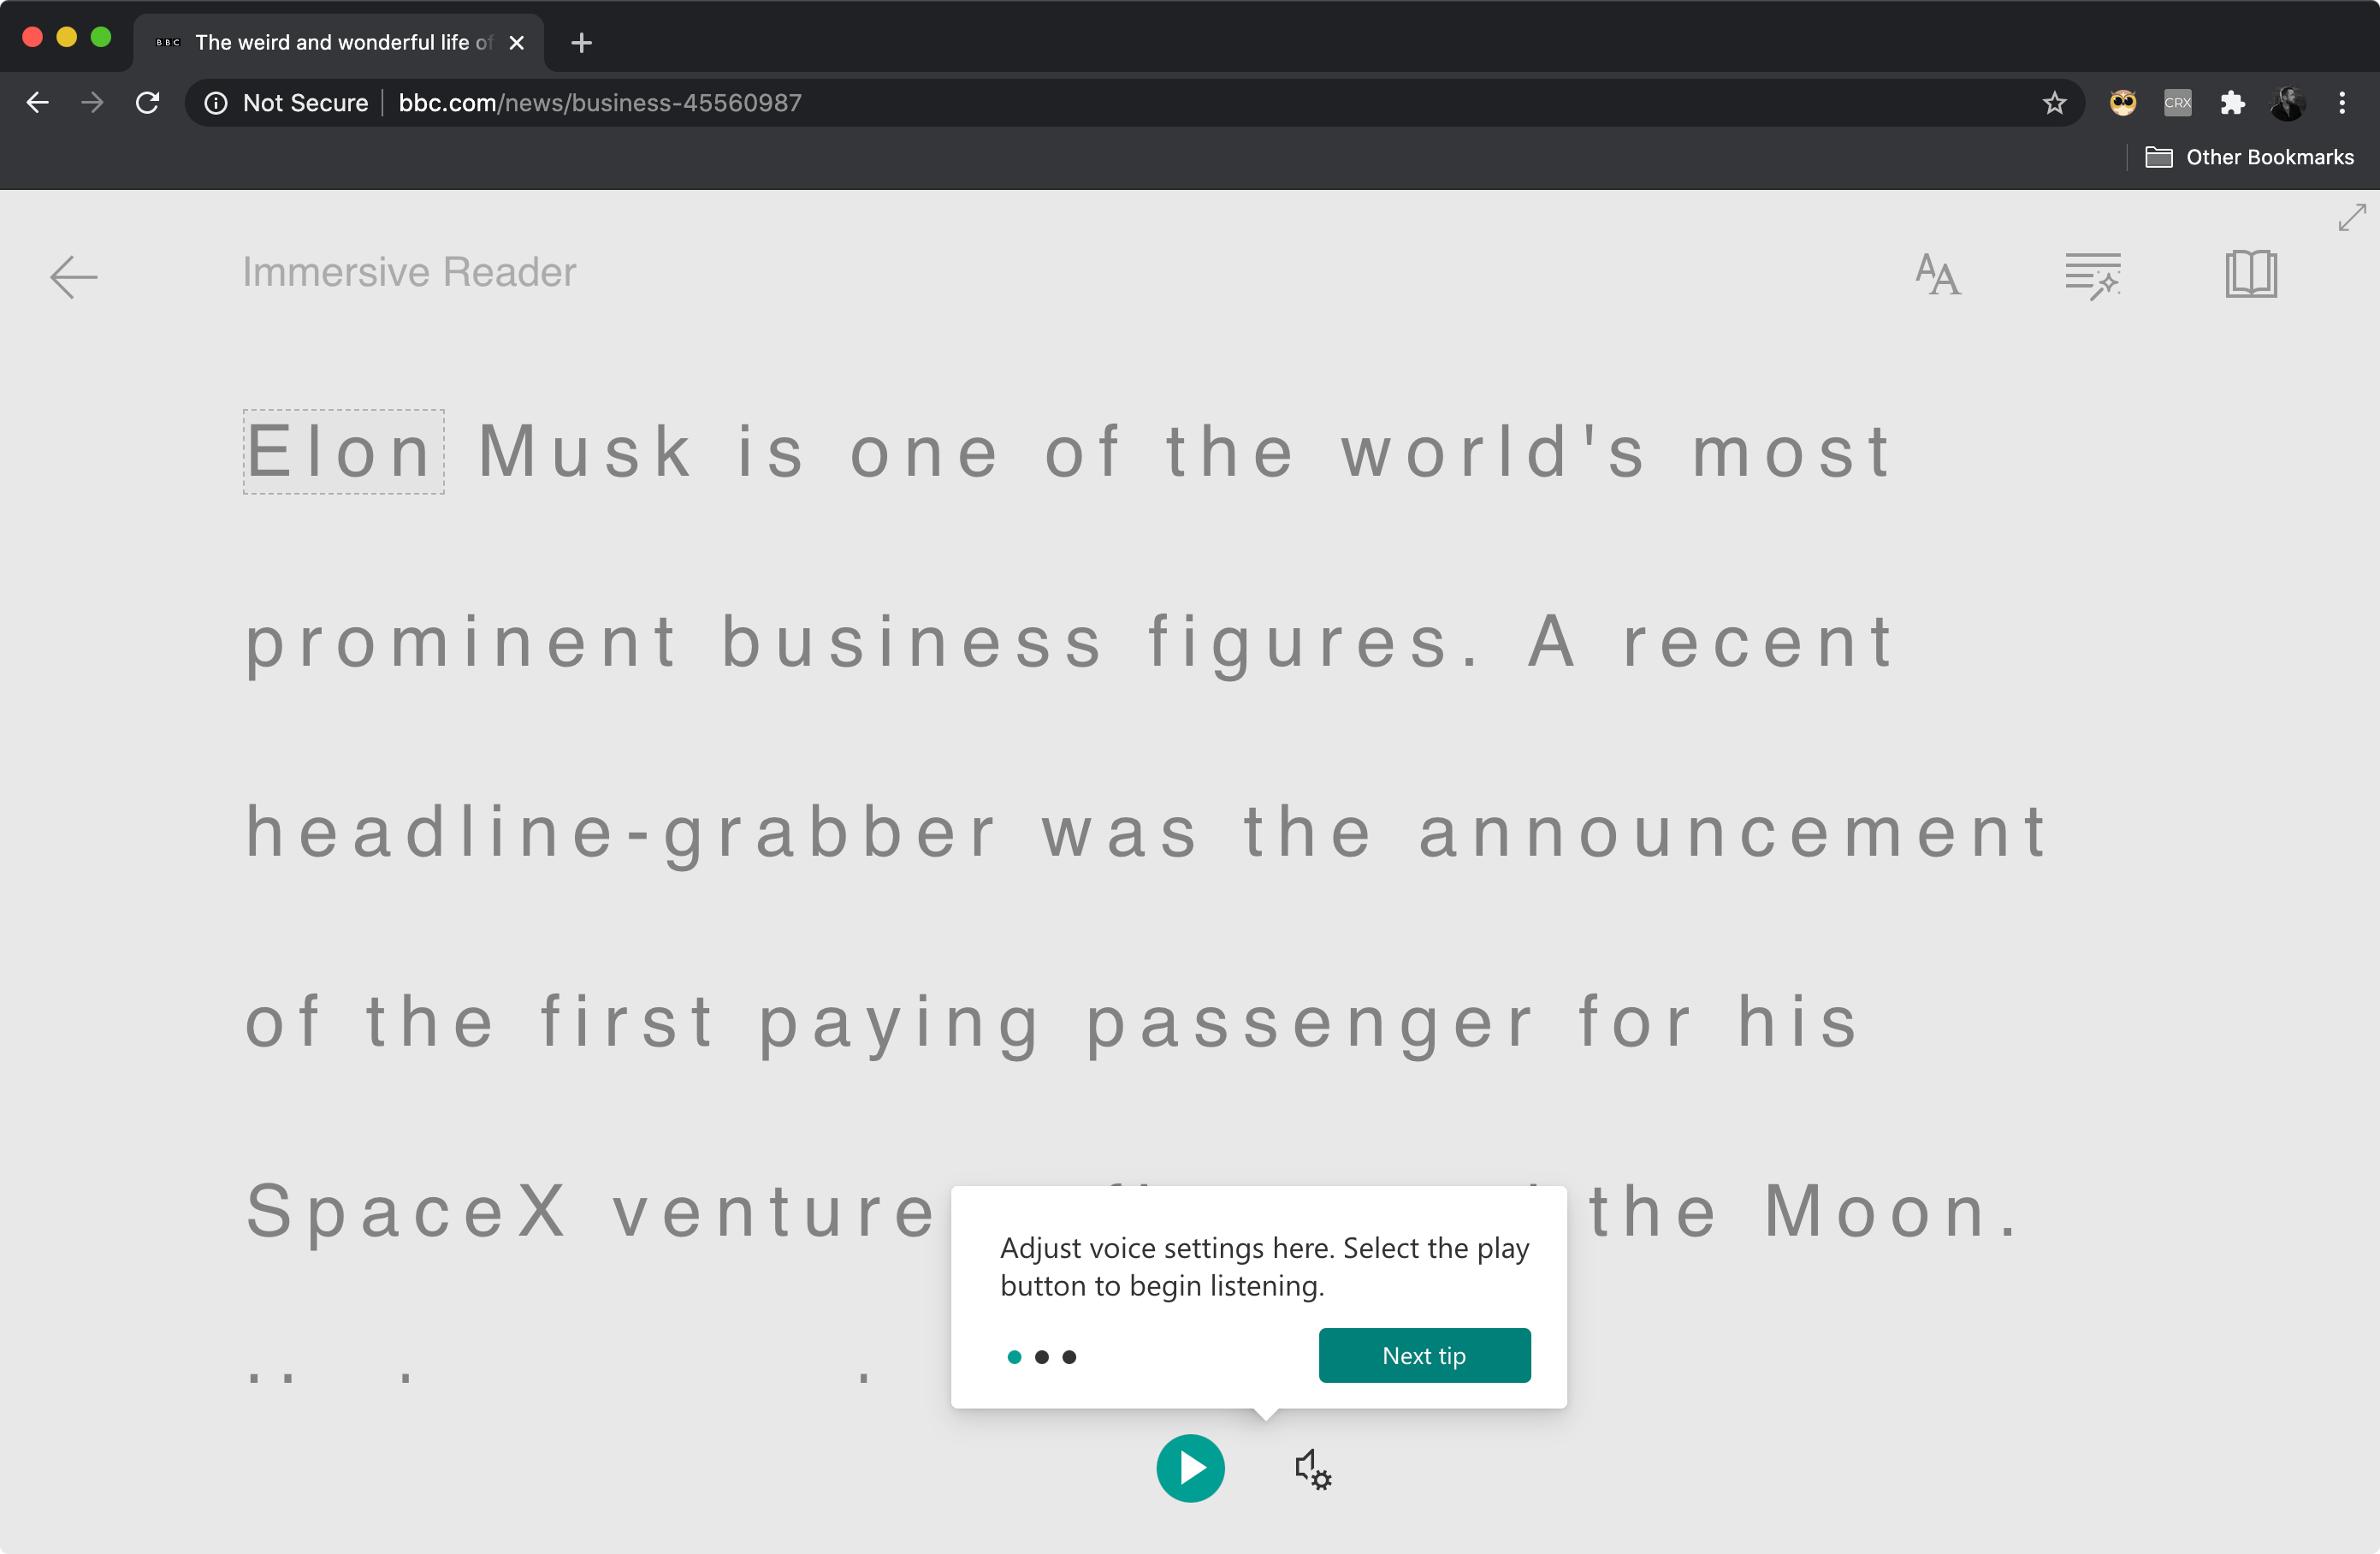
Task: Click the Text Preferences icon (AA)
Action: (x=1936, y=272)
